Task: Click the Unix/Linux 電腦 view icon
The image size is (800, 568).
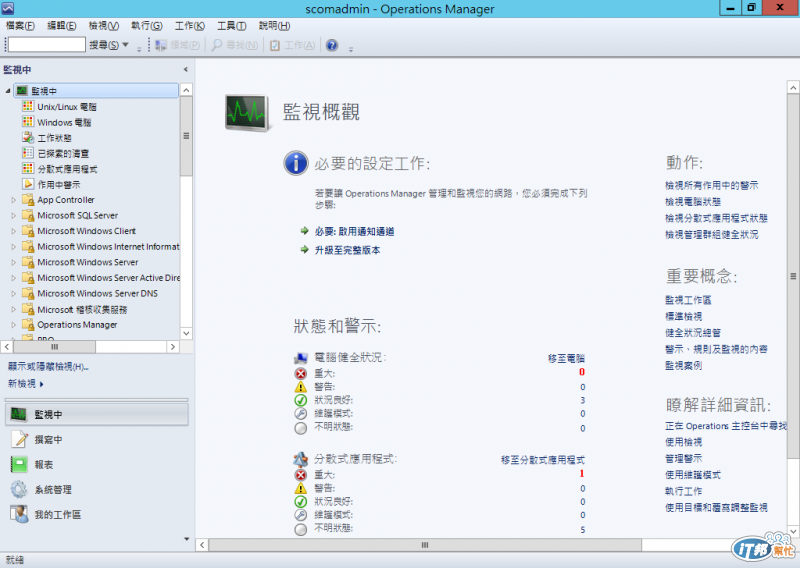Action: pyautogui.click(x=28, y=106)
